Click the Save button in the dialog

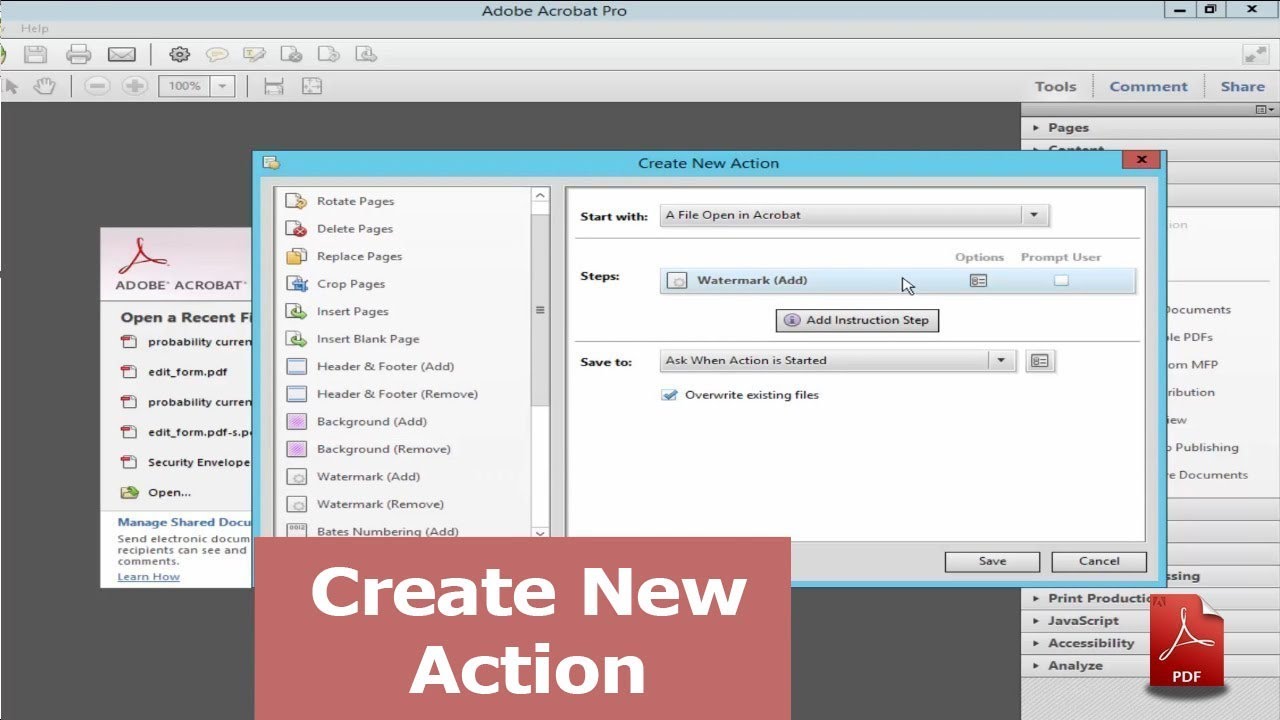point(992,561)
